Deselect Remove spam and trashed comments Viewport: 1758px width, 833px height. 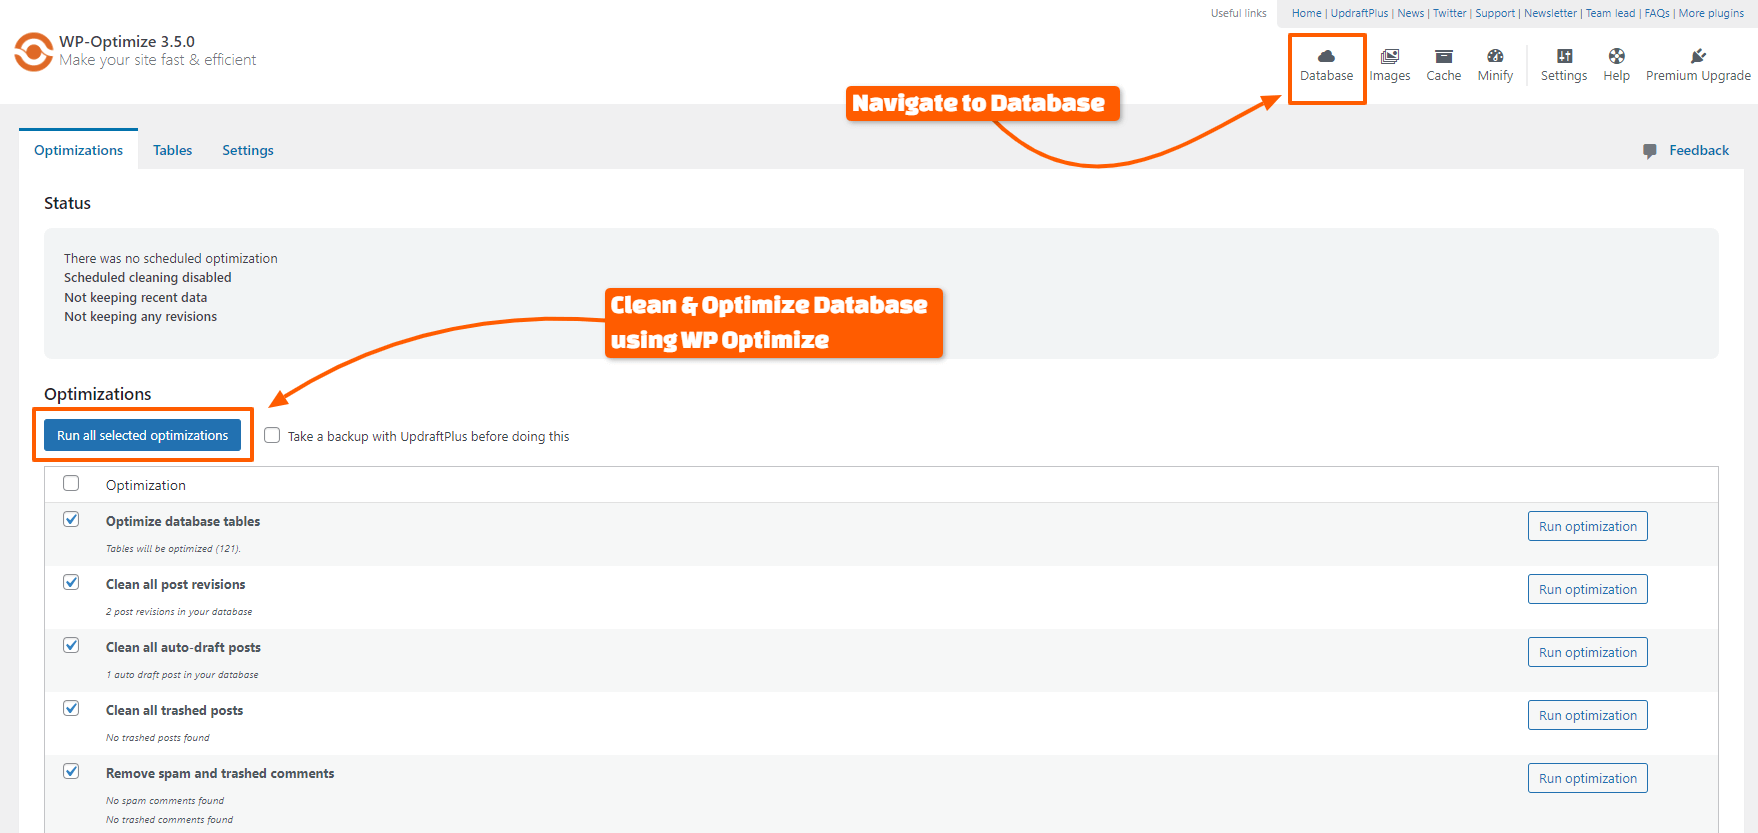[x=71, y=772]
